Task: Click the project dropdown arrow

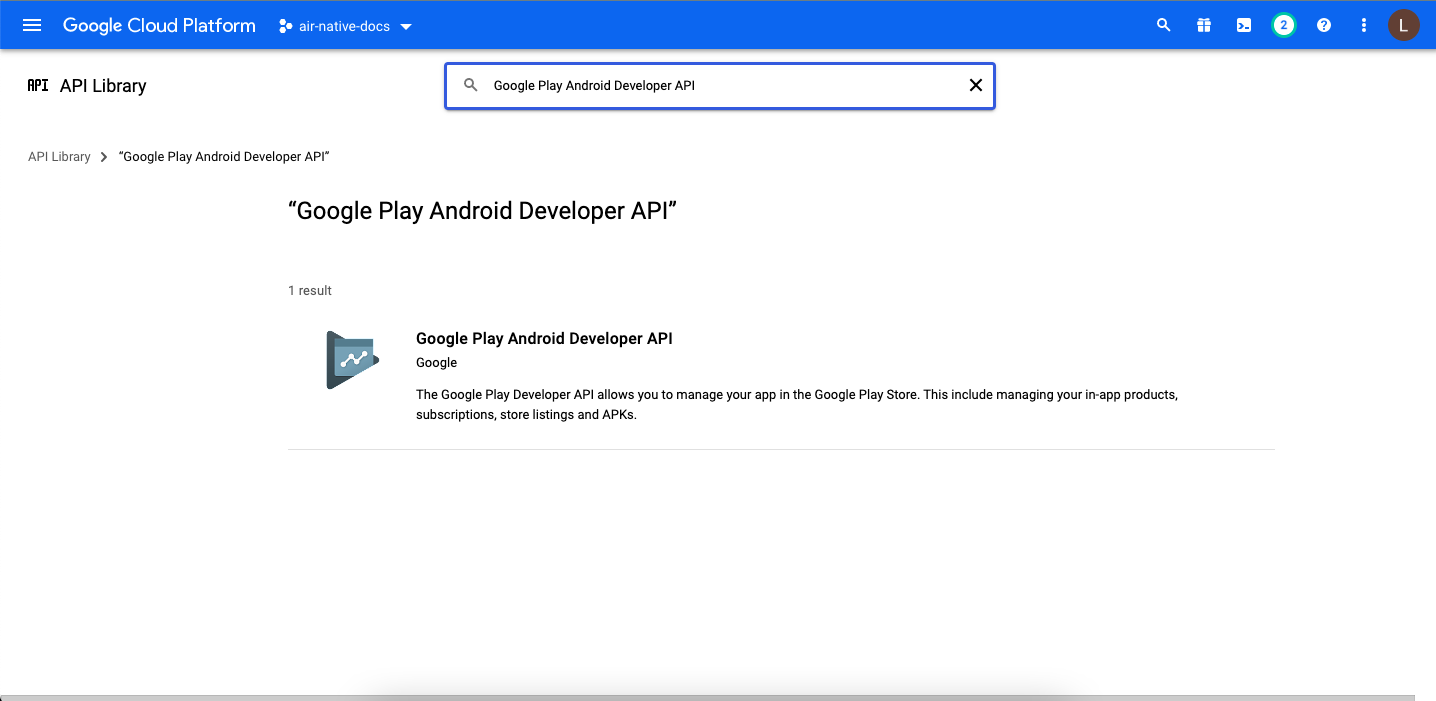Action: [406, 26]
